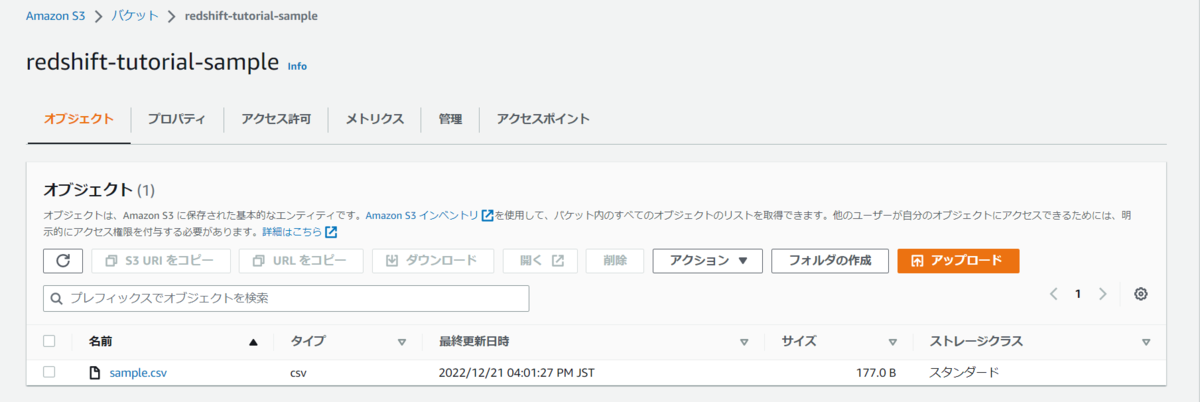Go to Amazon S3 breadcrumb link
Image resolution: width=1200 pixels, height=402 pixels.
pyautogui.click(x=56, y=17)
